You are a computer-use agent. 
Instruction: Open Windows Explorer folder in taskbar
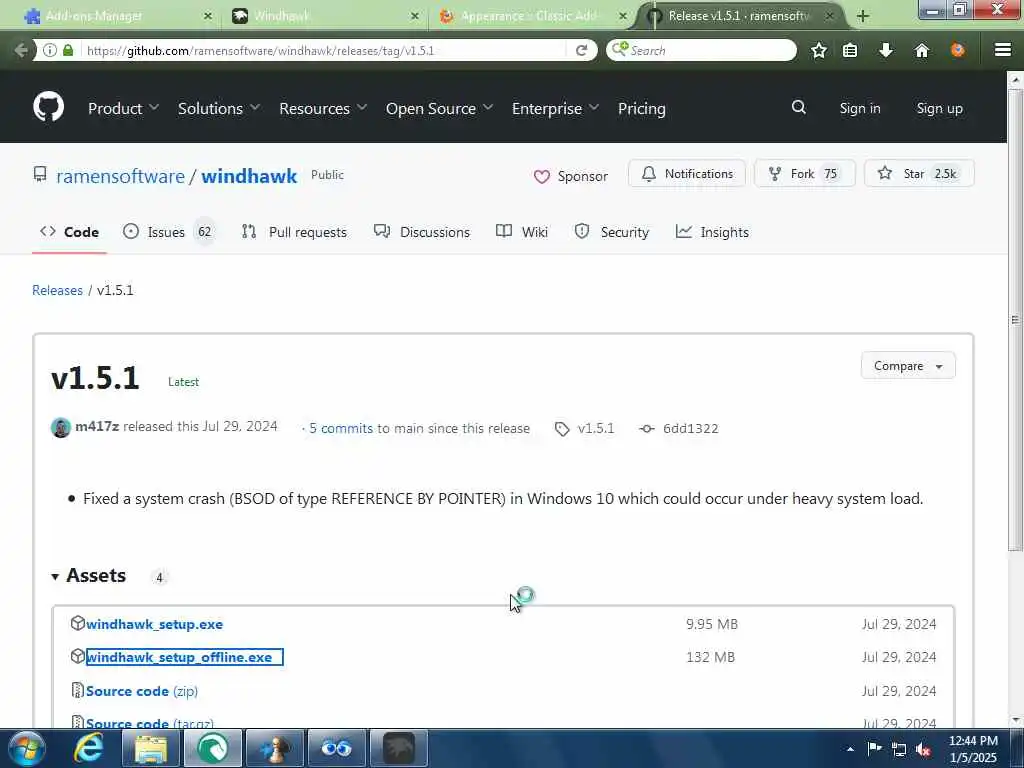tap(151, 748)
